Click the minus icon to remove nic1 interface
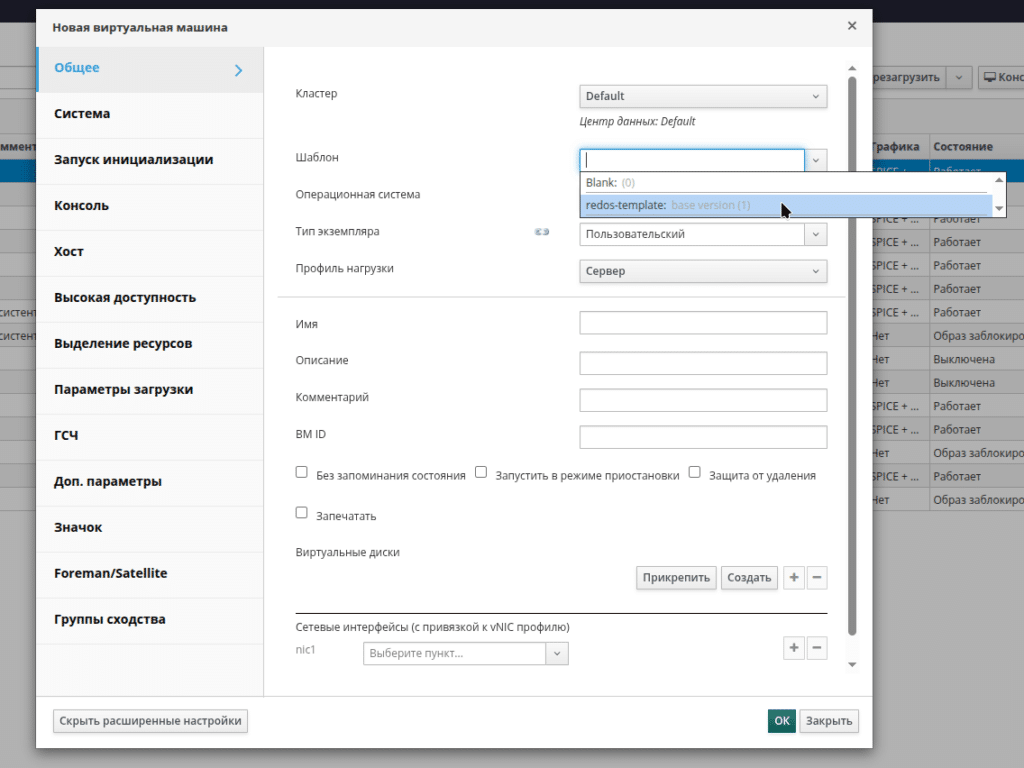1024x768 pixels. 817,648
